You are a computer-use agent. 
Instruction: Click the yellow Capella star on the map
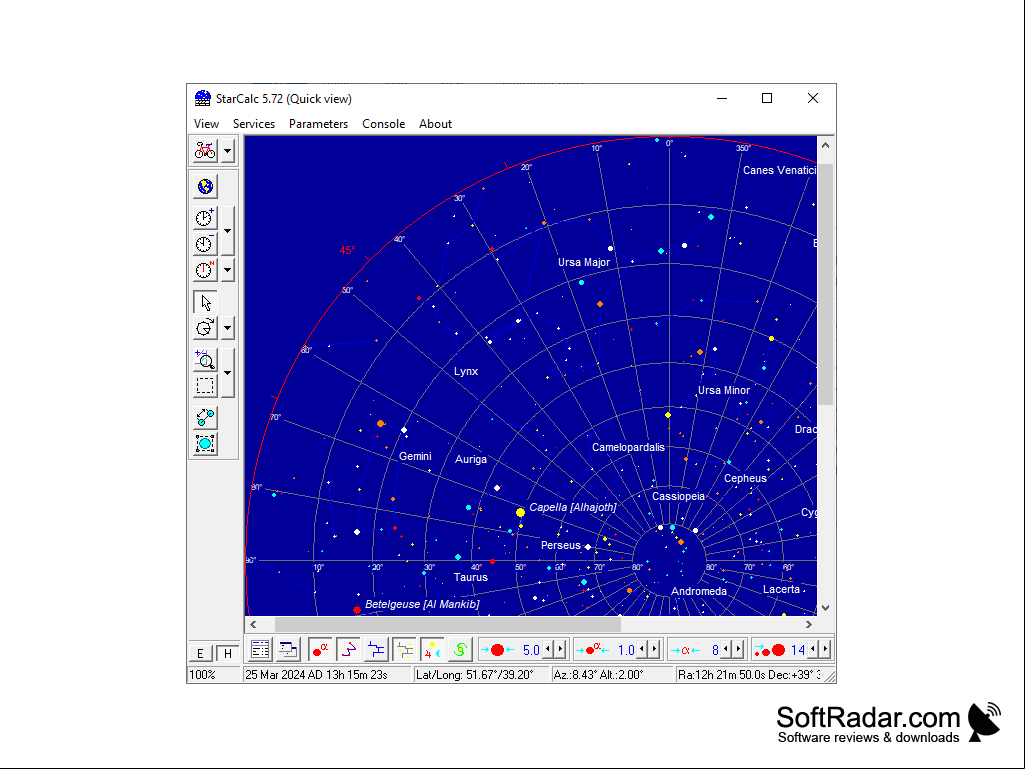tap(520, 512)
